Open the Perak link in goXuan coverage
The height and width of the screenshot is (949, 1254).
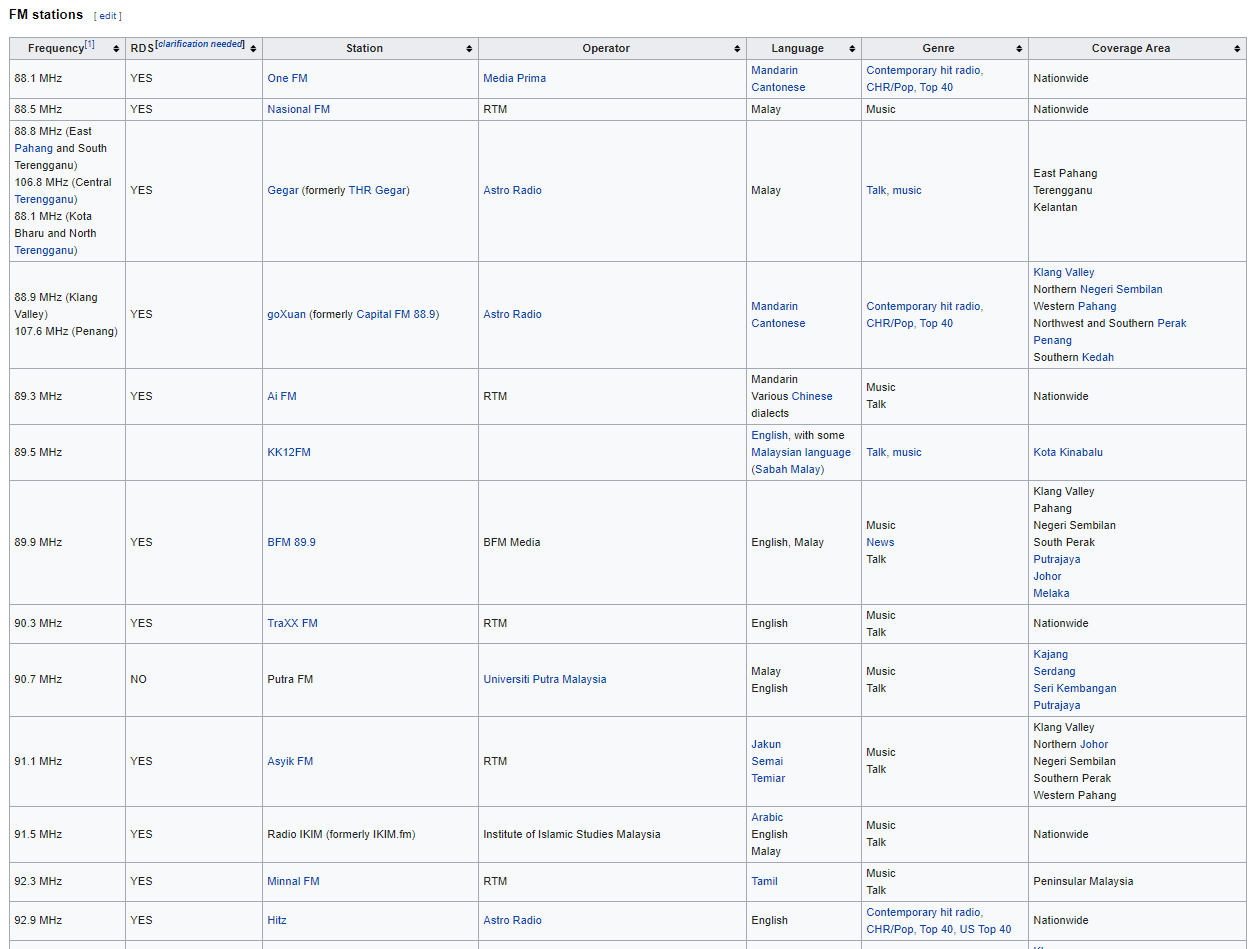[1172, 324]
